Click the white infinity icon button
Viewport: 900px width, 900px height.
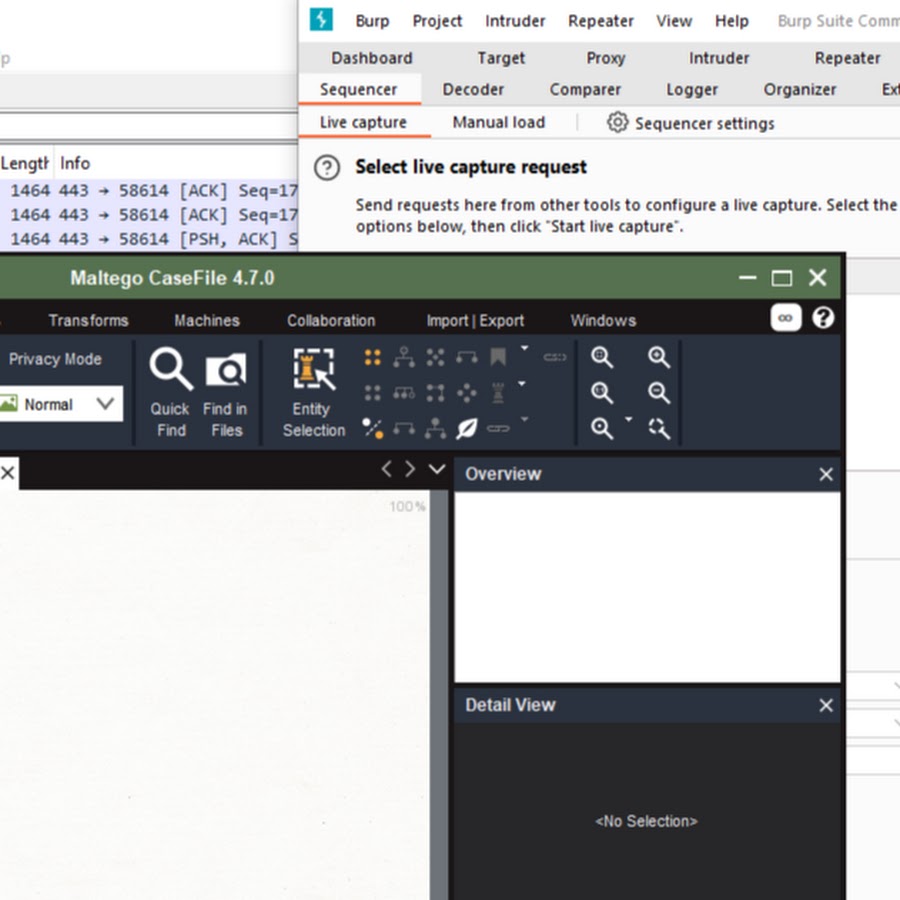[x=785, y=318]
